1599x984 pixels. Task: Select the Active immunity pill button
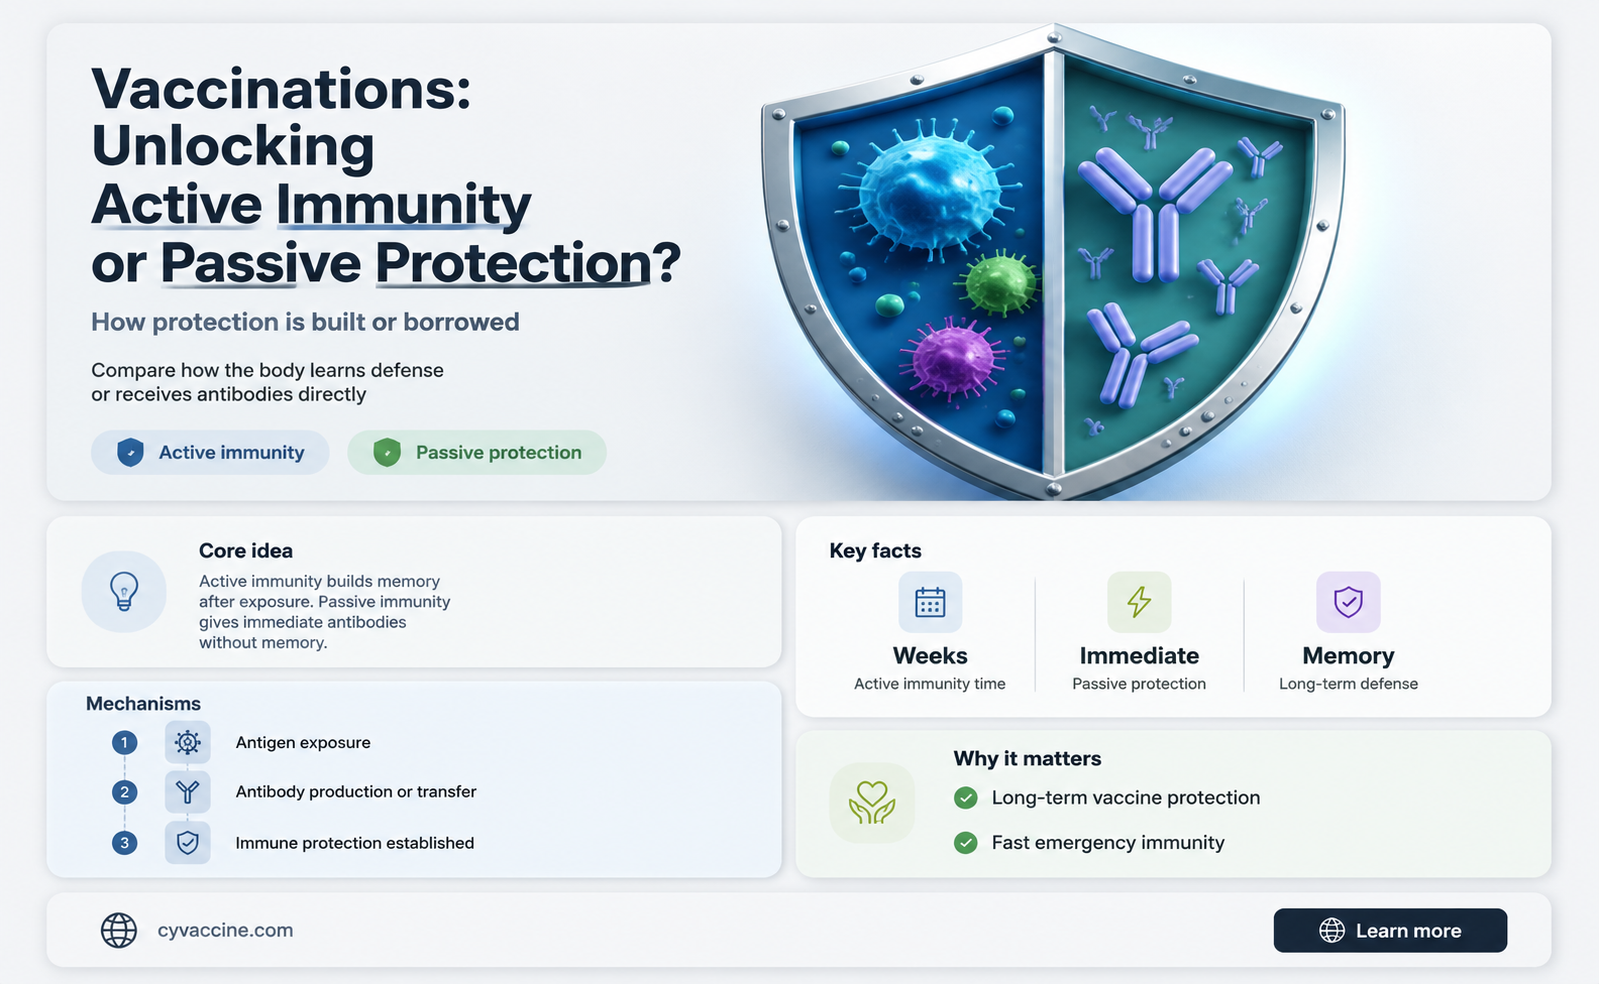point(210,452)
